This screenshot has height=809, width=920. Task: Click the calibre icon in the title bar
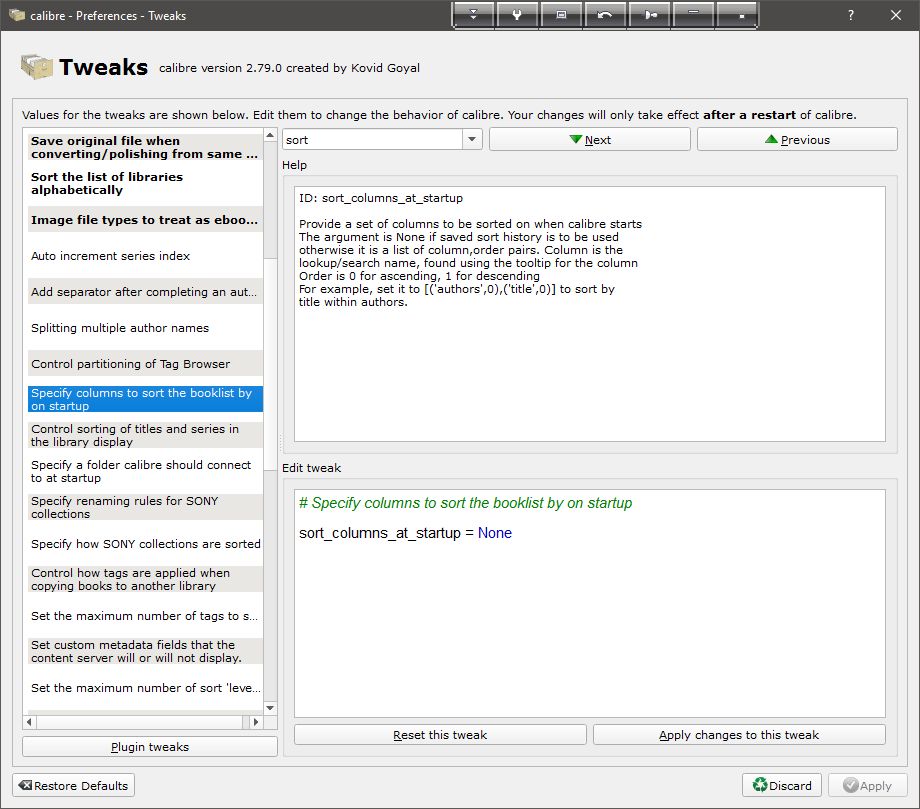click(x=16, y=15)
